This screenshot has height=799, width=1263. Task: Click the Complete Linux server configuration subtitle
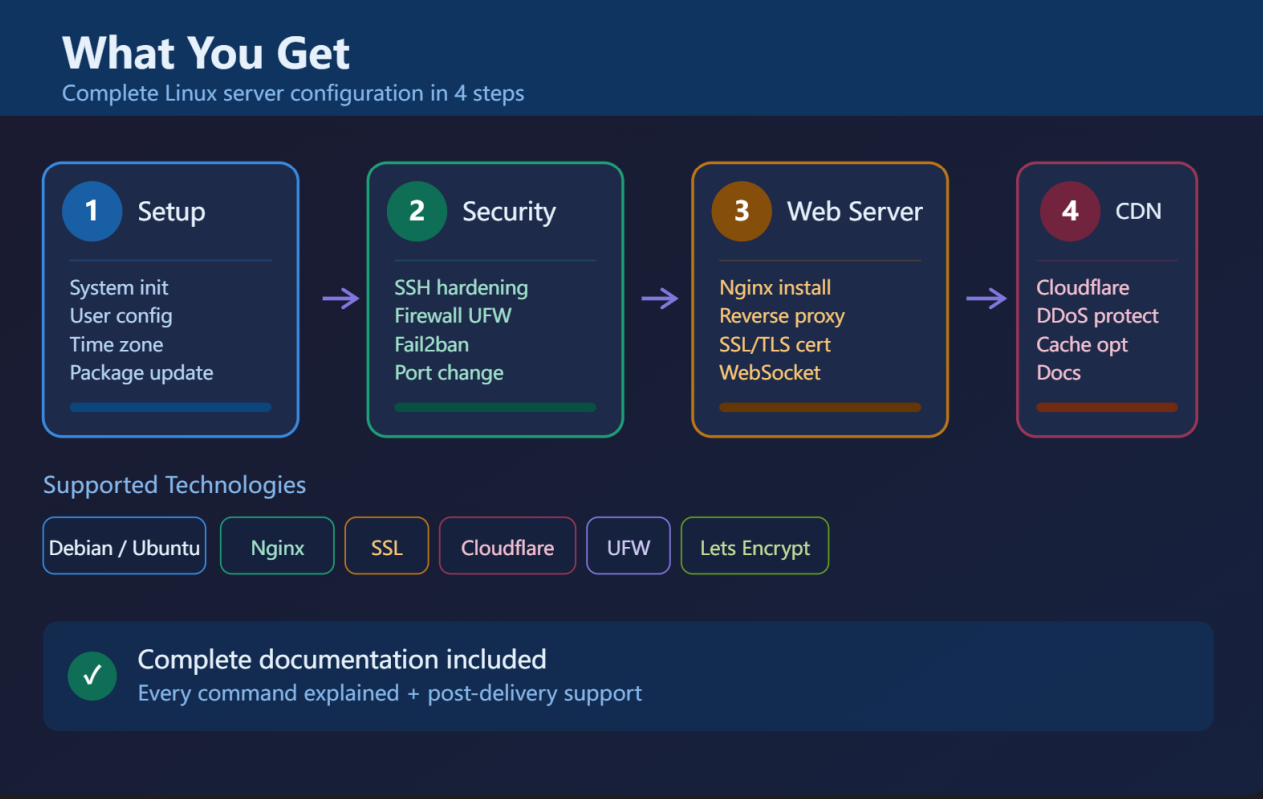tap(293, 93)
